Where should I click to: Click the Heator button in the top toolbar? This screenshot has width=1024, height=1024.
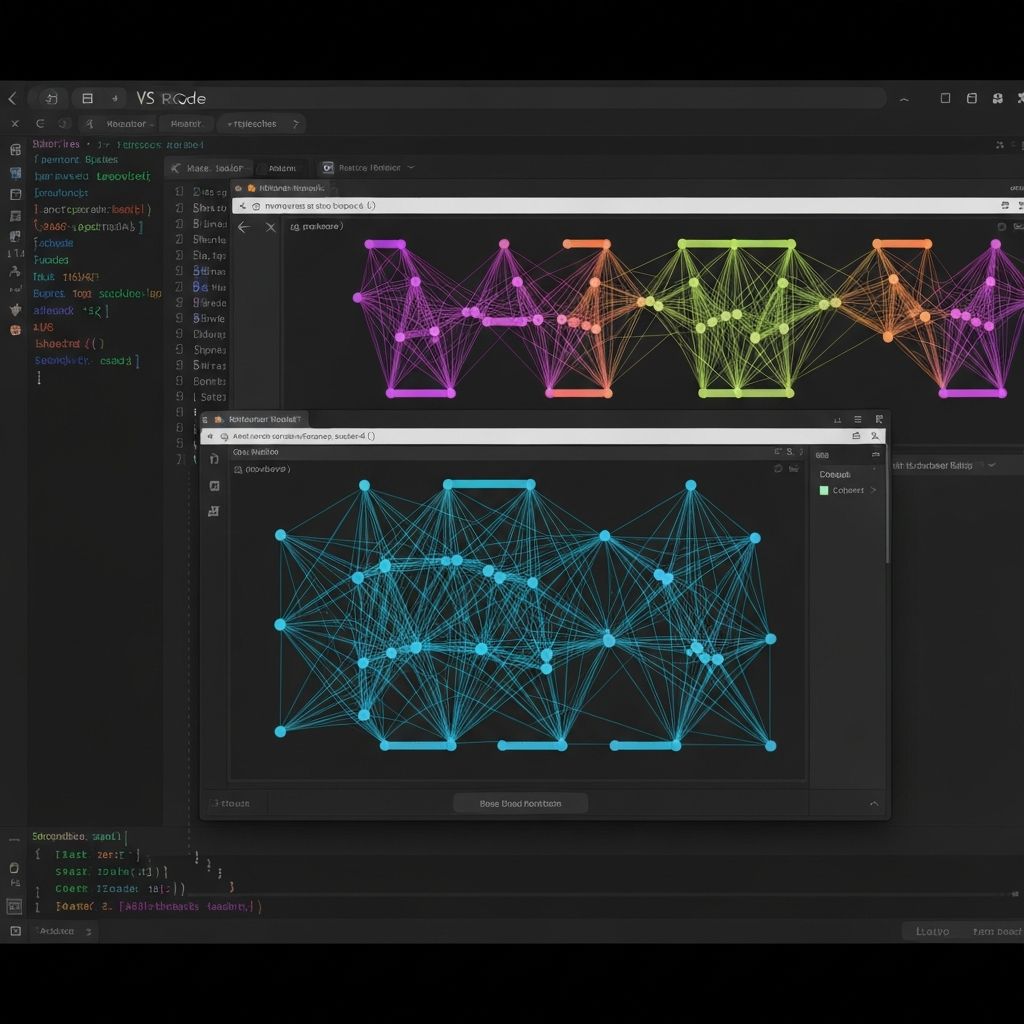tap(186, 123)
